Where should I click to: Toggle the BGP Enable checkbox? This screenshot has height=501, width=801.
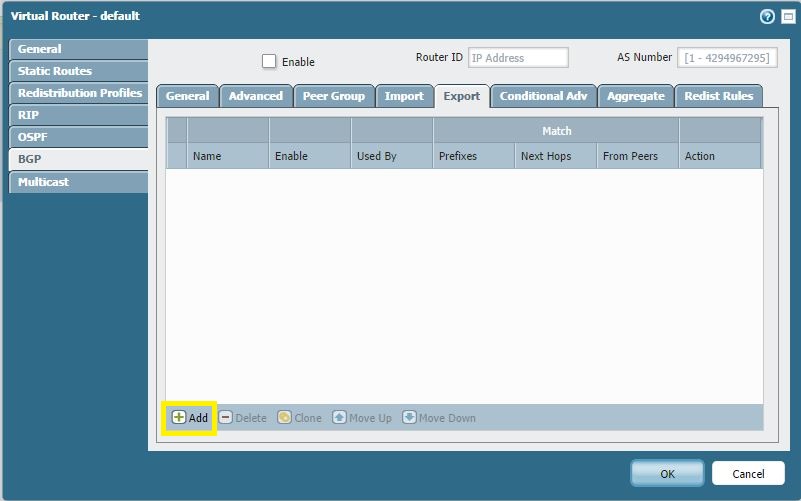pos(269,61)
